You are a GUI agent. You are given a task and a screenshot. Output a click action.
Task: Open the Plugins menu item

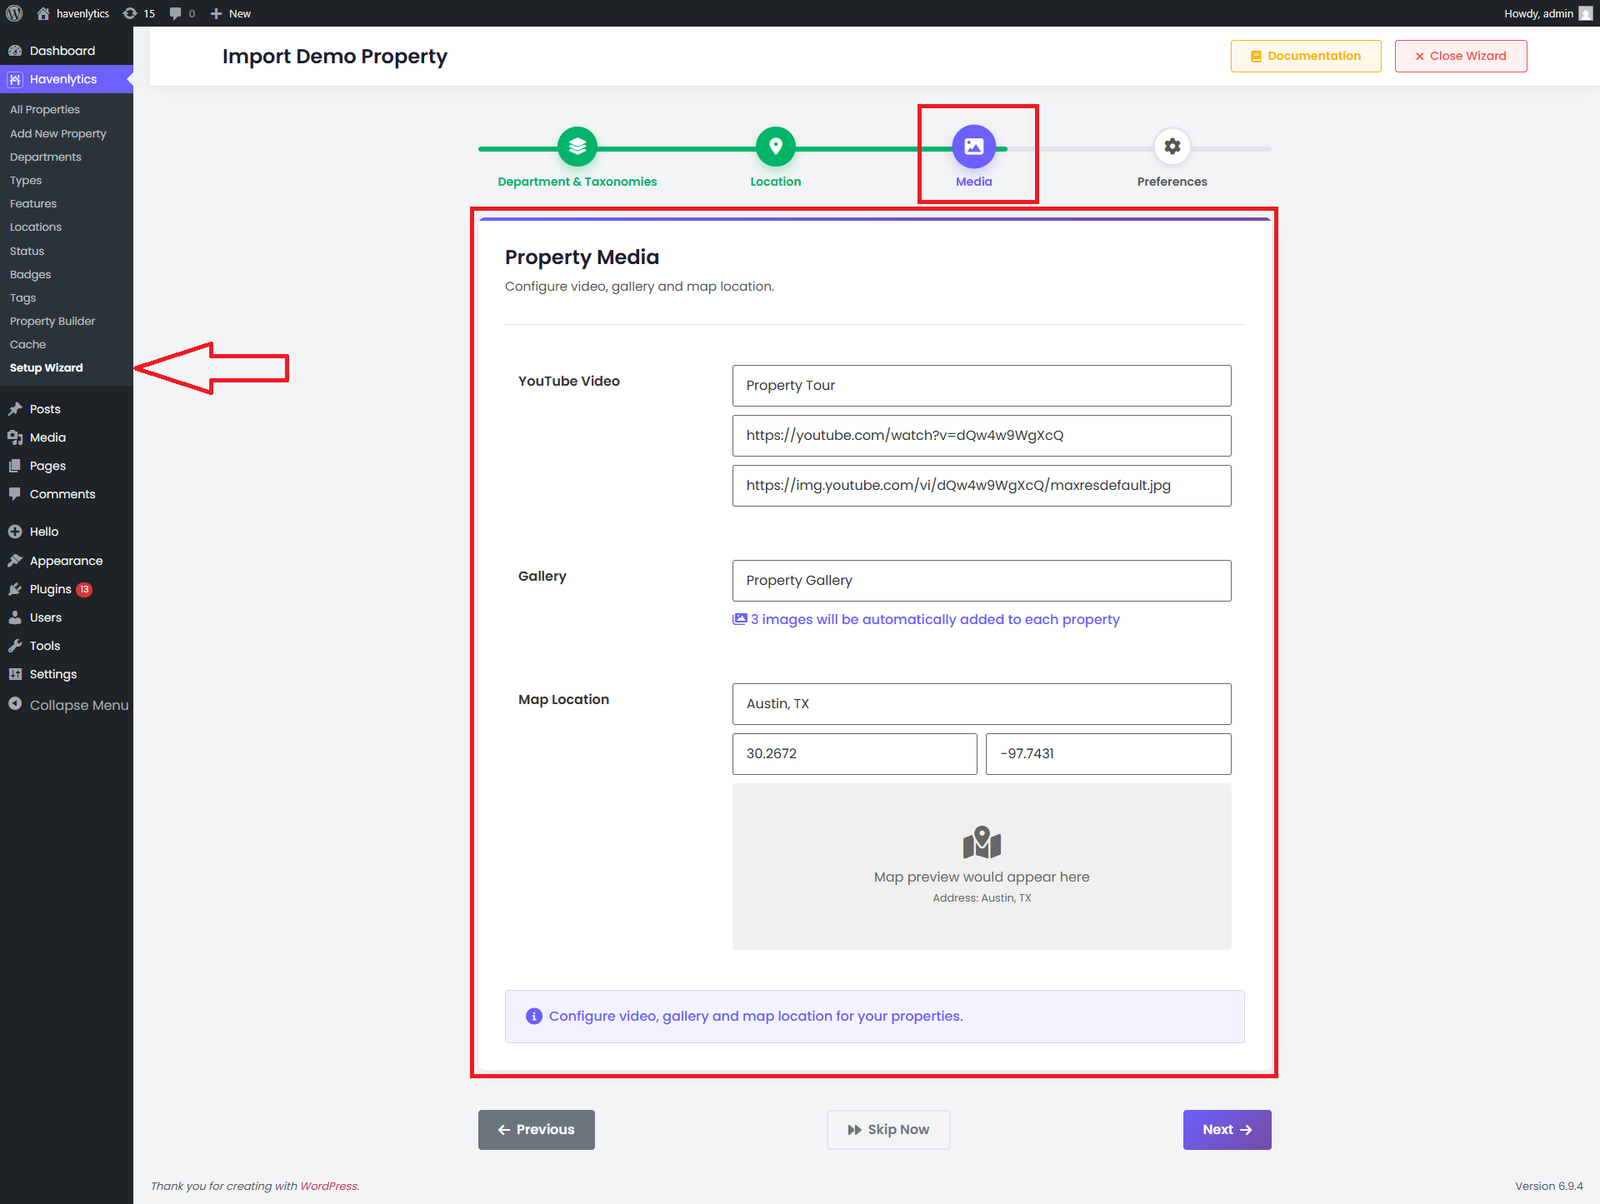click(x=50, y=589)
